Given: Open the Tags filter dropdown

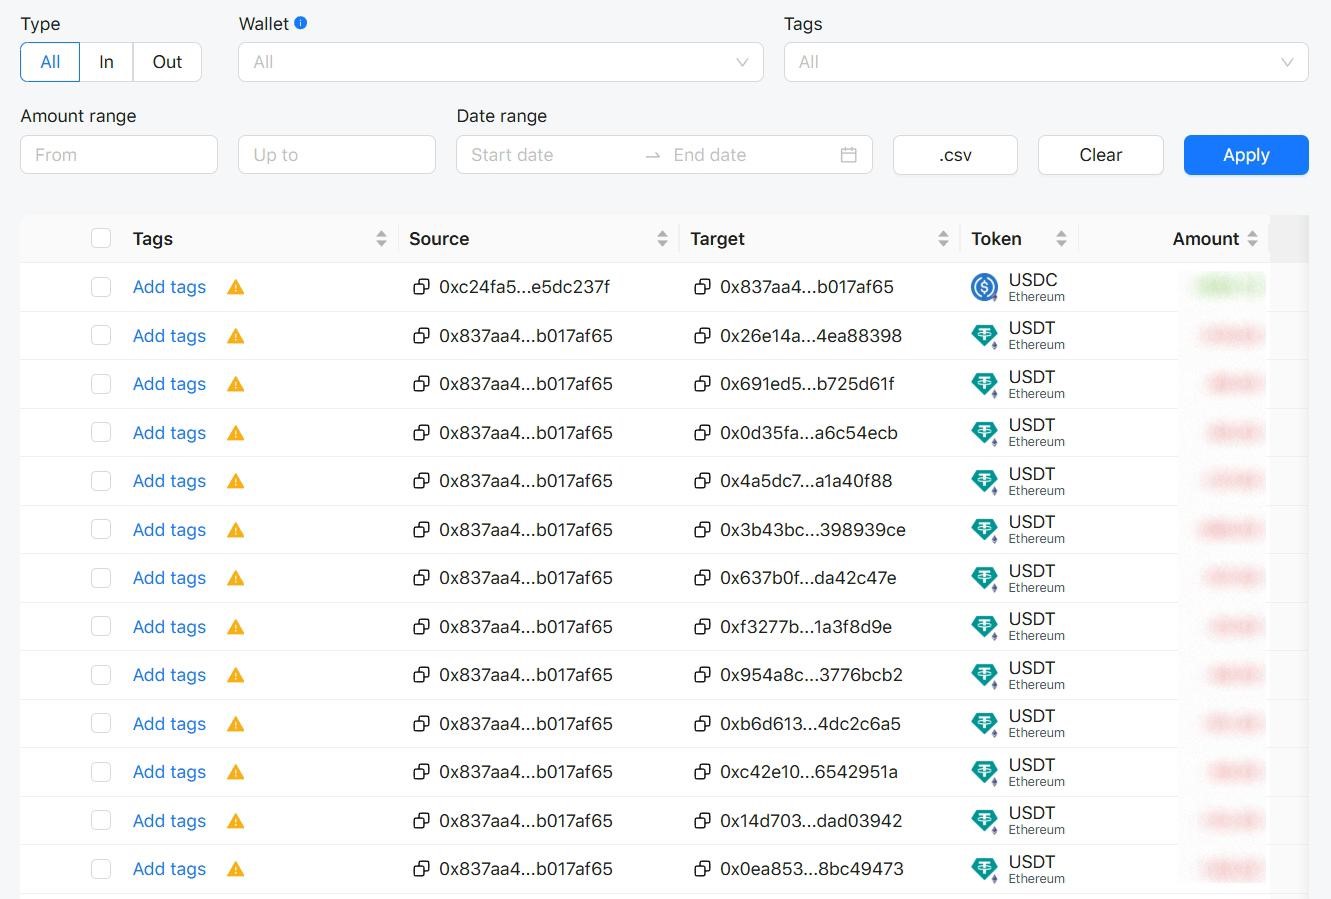Looking at the screenshot, I should 1046,62.
